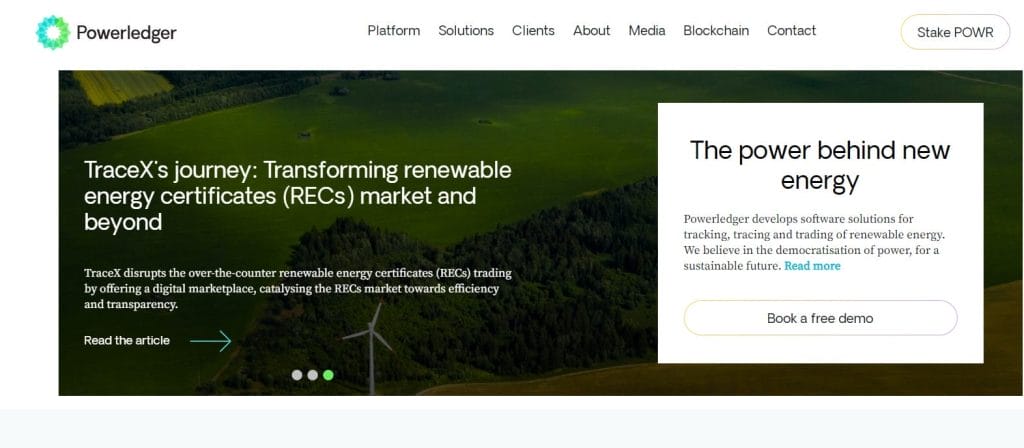Select the third green carousel dot
This screenshot has width=1024, height=448.
coord(328,375)
